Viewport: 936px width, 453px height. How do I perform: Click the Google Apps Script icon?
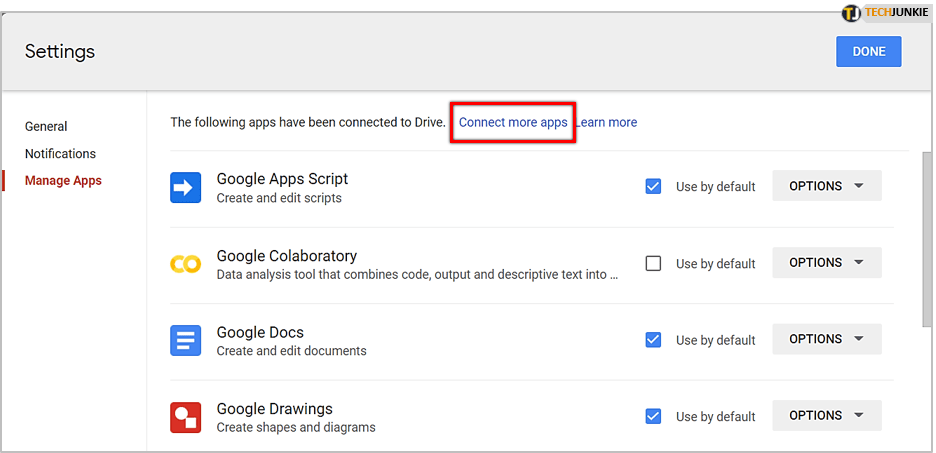(x=186, y=187)
